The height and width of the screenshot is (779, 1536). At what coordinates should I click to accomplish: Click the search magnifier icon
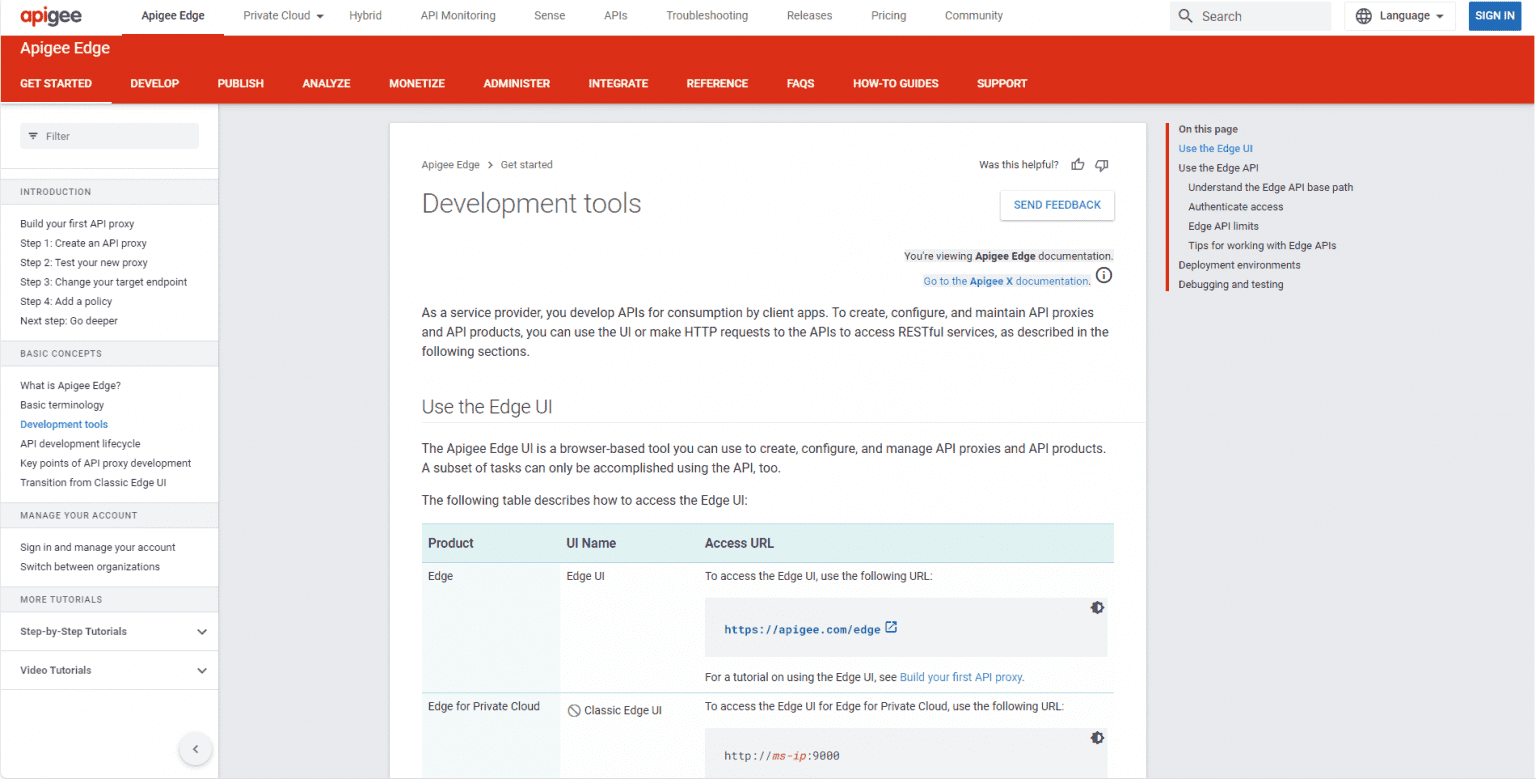(x=1185, y=15)
